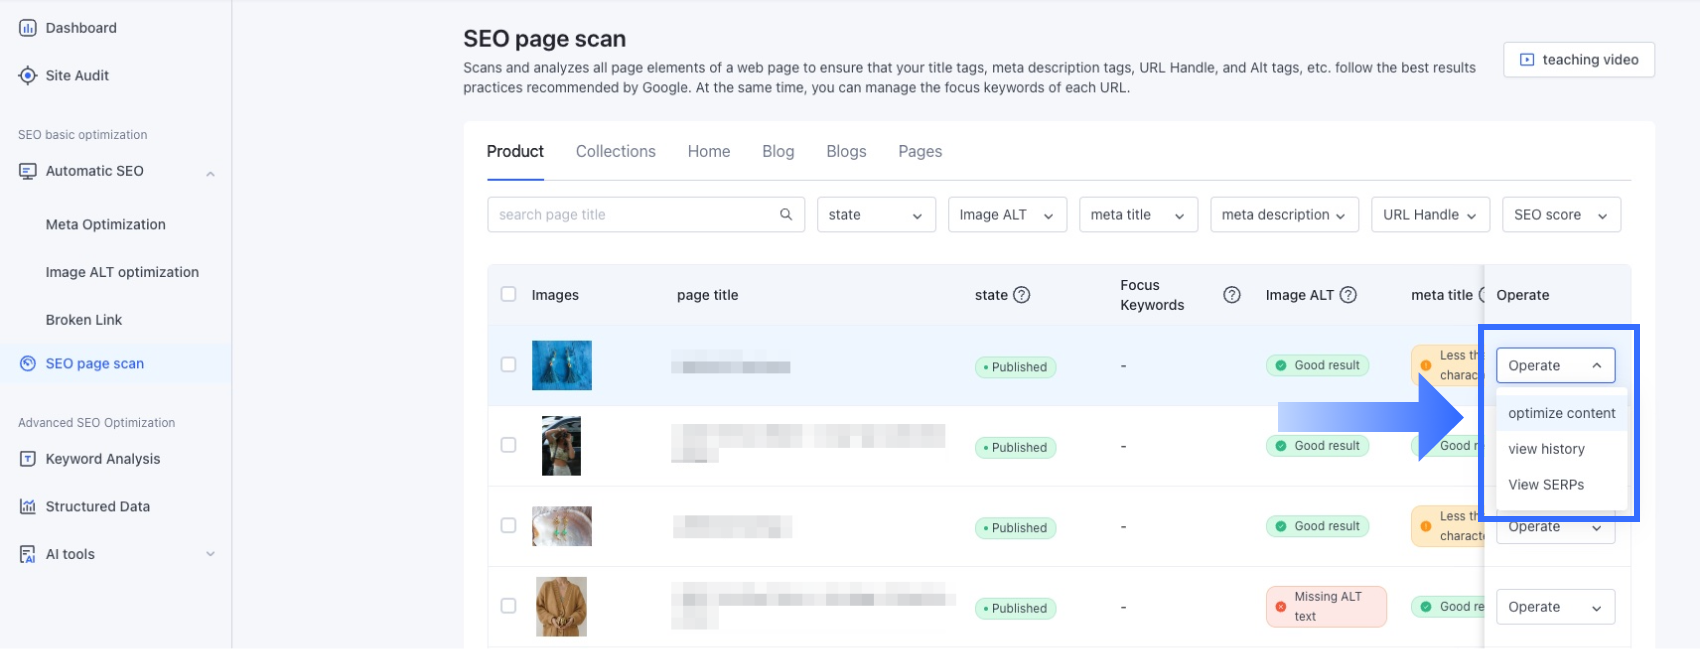Click the help icon beside Focus Keywords

click(x=1232, y=295)
